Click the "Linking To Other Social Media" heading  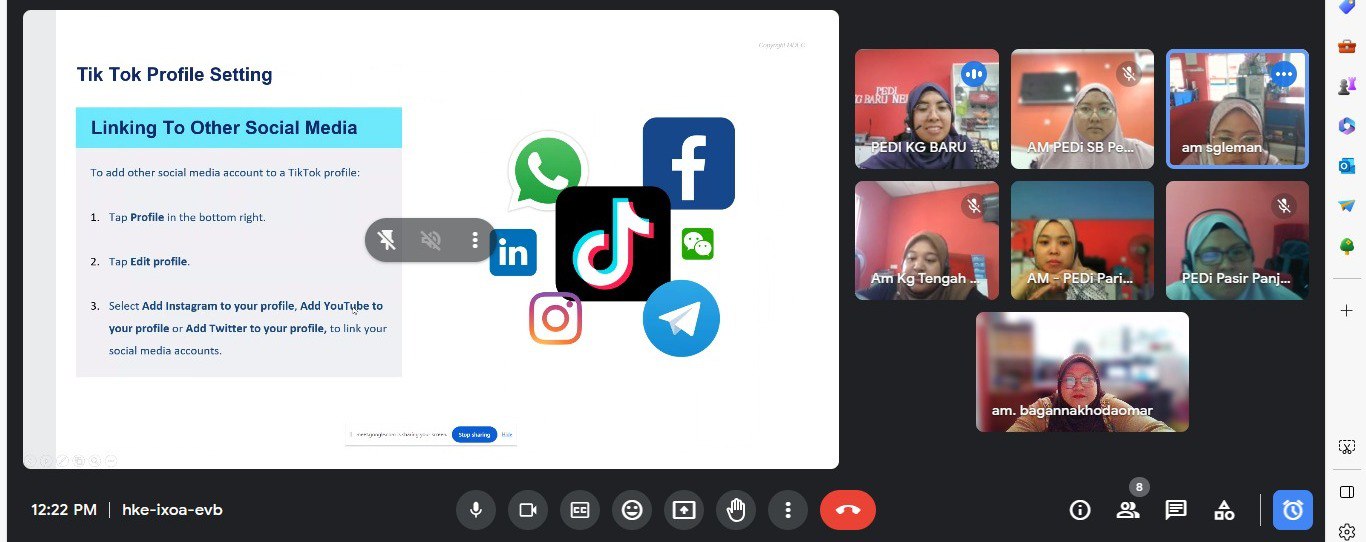(224, 128)
